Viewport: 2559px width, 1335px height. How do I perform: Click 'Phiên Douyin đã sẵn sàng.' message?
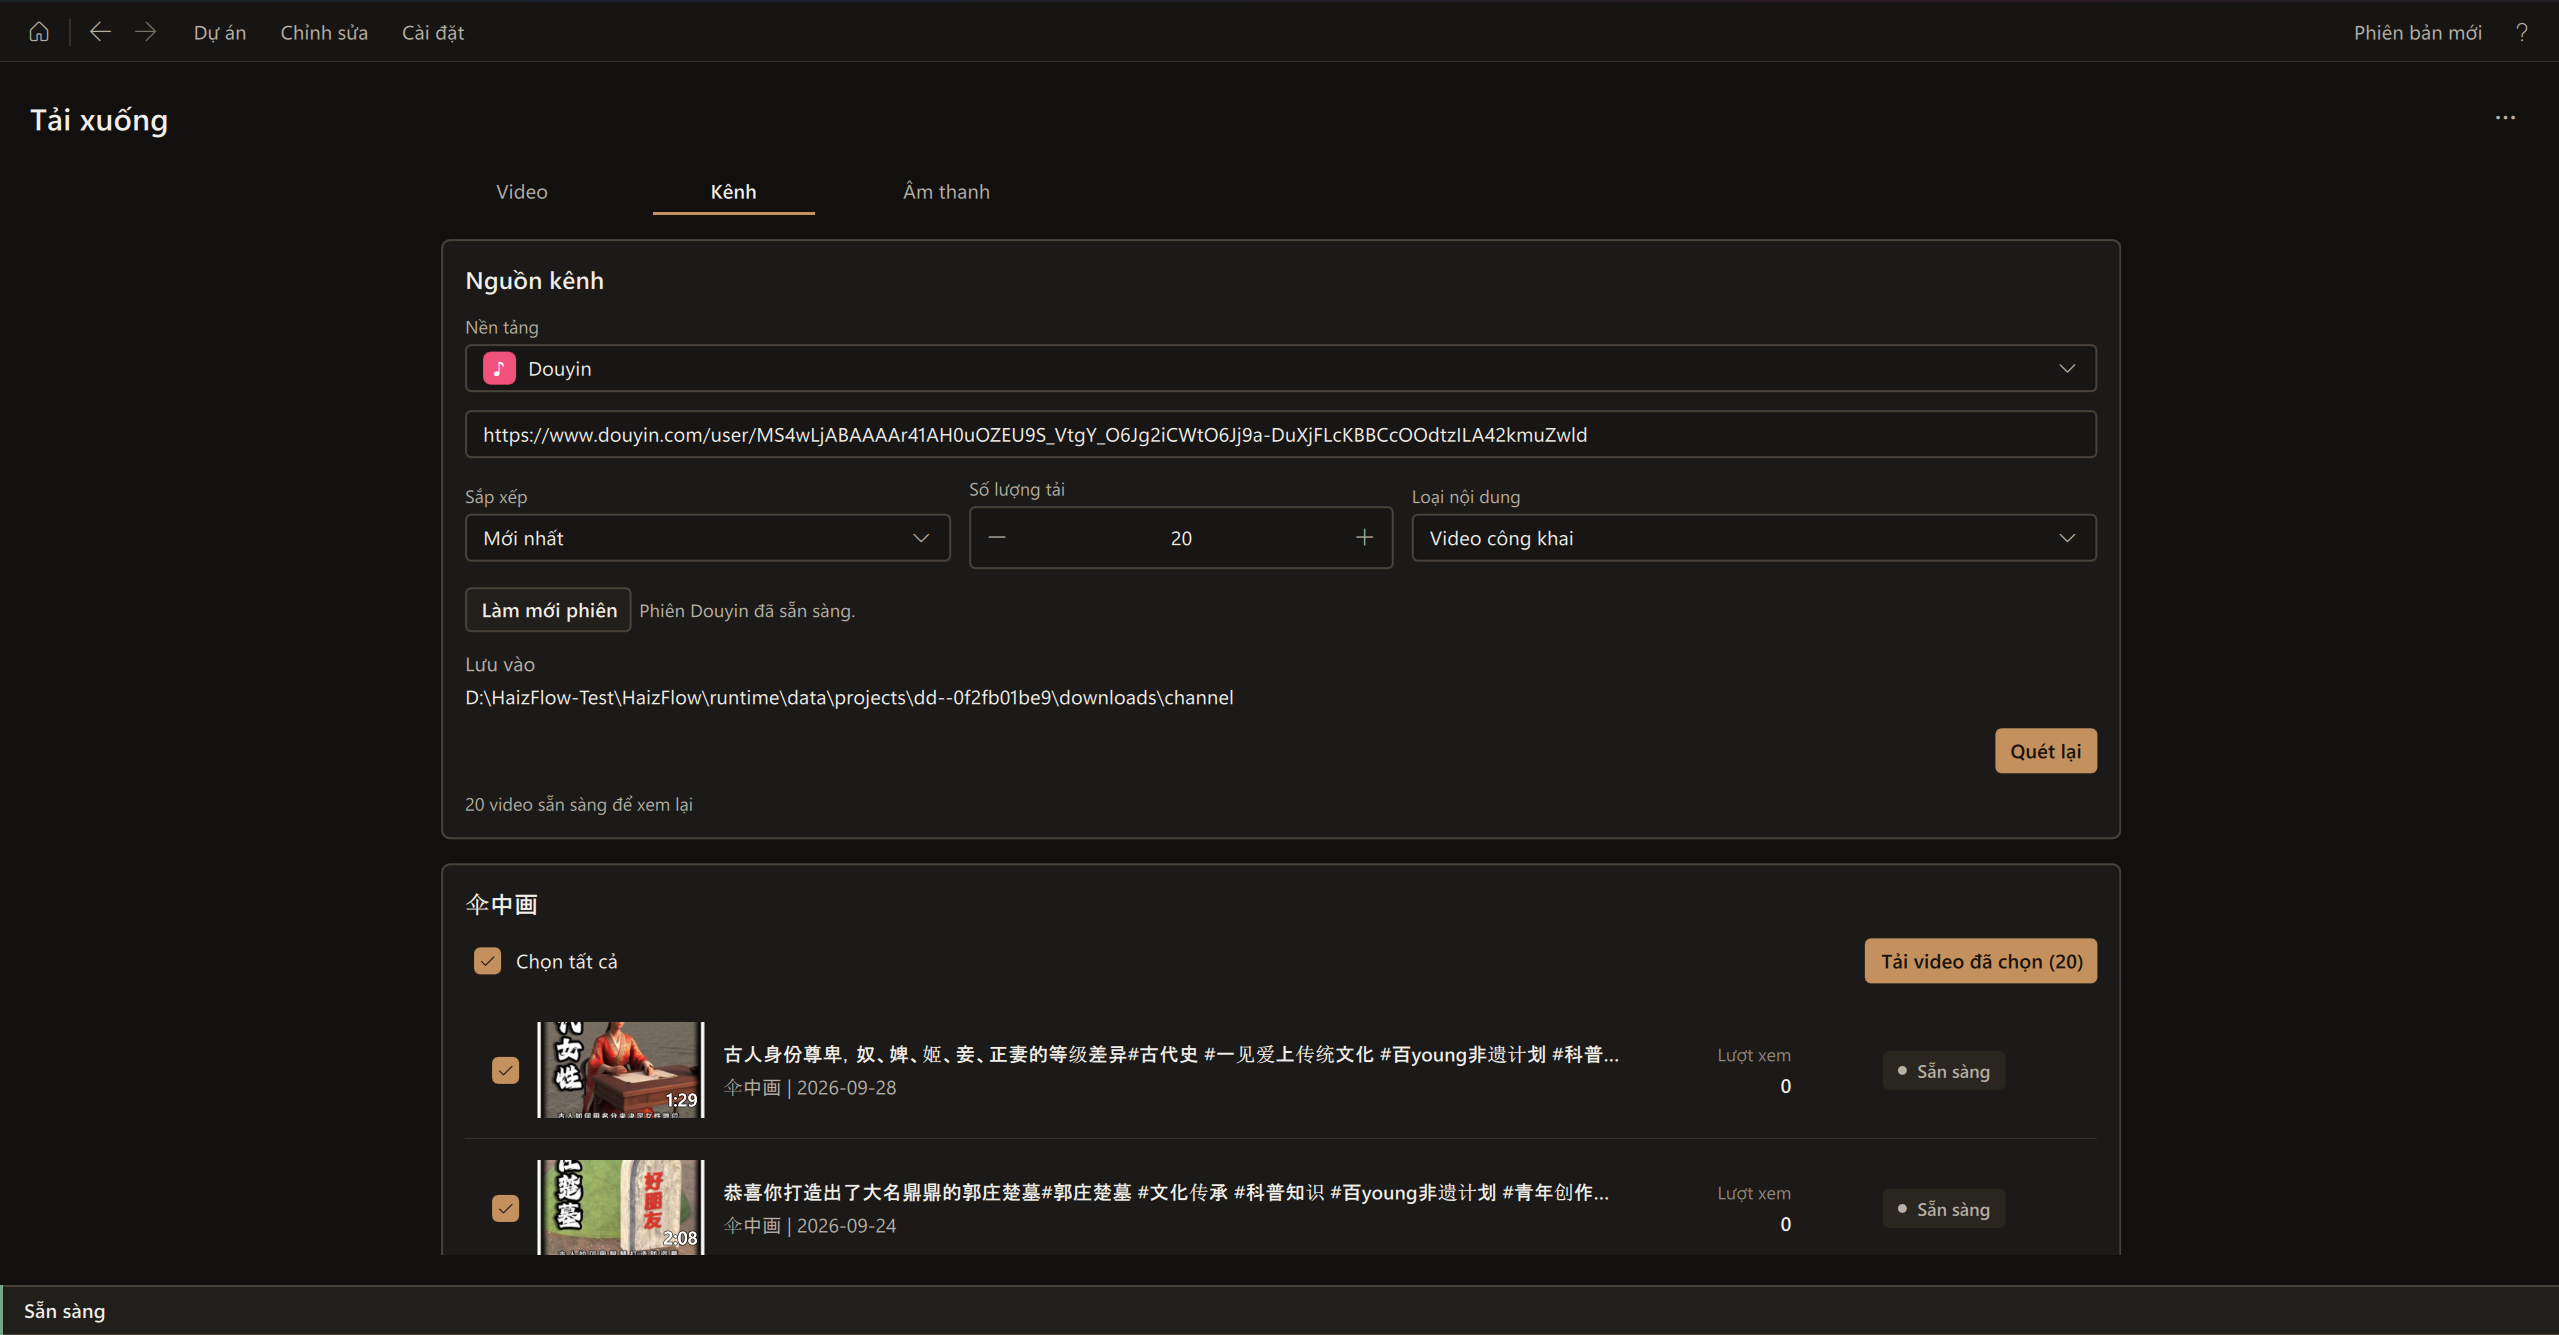pos(747,611)
